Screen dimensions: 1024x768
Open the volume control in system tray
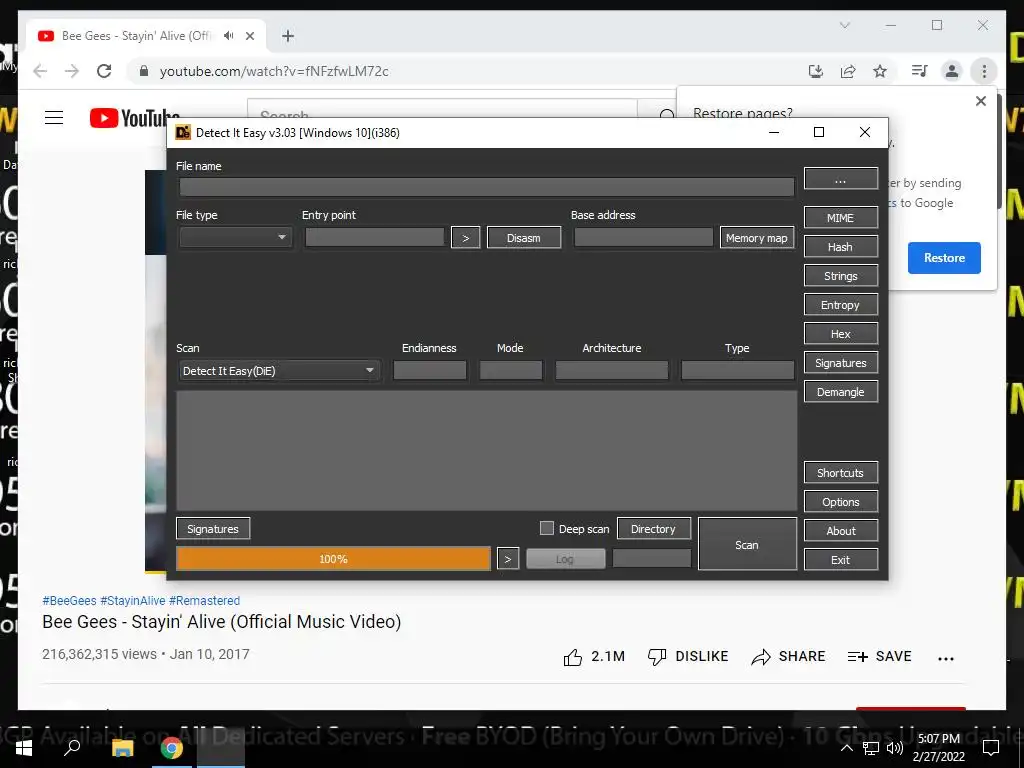895,748
